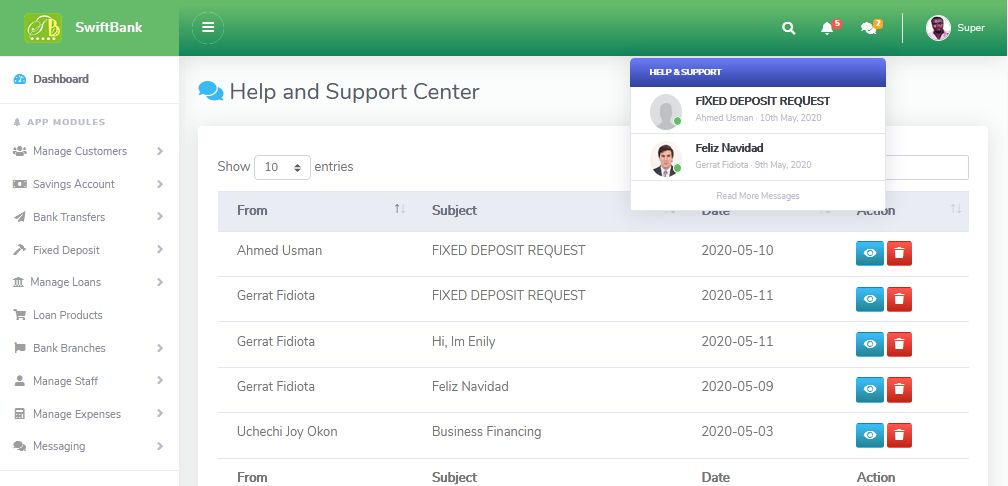
Task: Go to the Dashboard menu item
Action: point(60,79)
